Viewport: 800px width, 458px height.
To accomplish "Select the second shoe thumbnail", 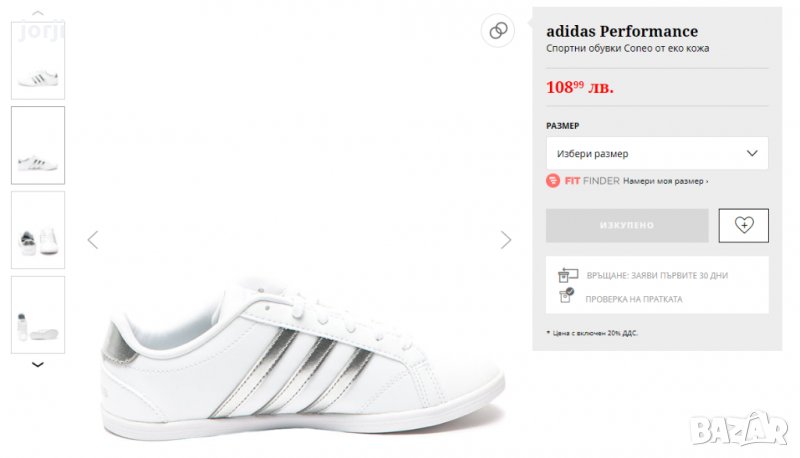I will click(x=38, y=145).
